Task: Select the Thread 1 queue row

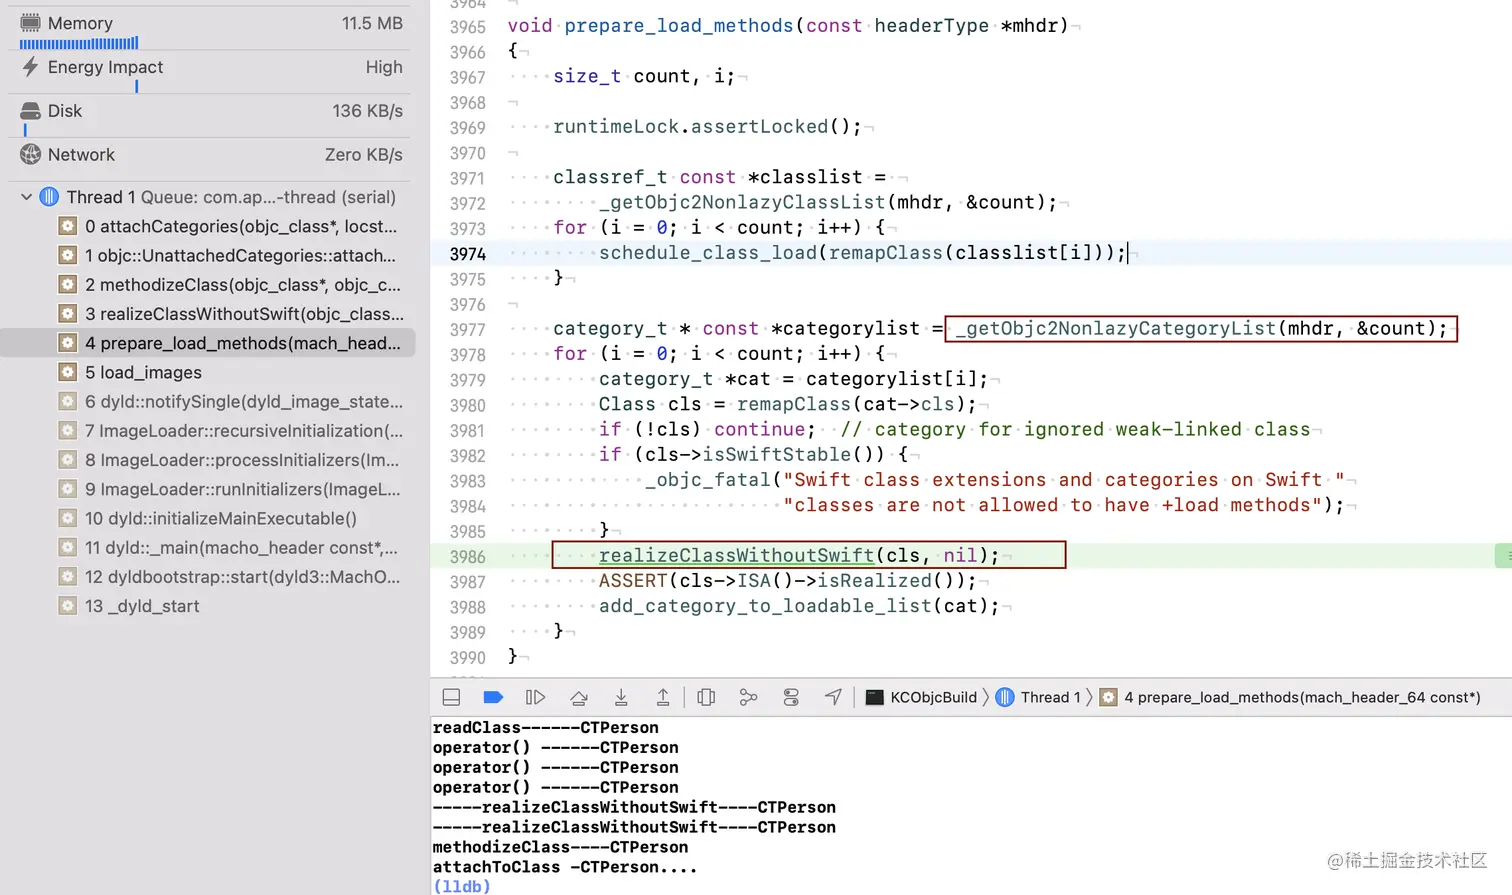Action: pos(208,197)
